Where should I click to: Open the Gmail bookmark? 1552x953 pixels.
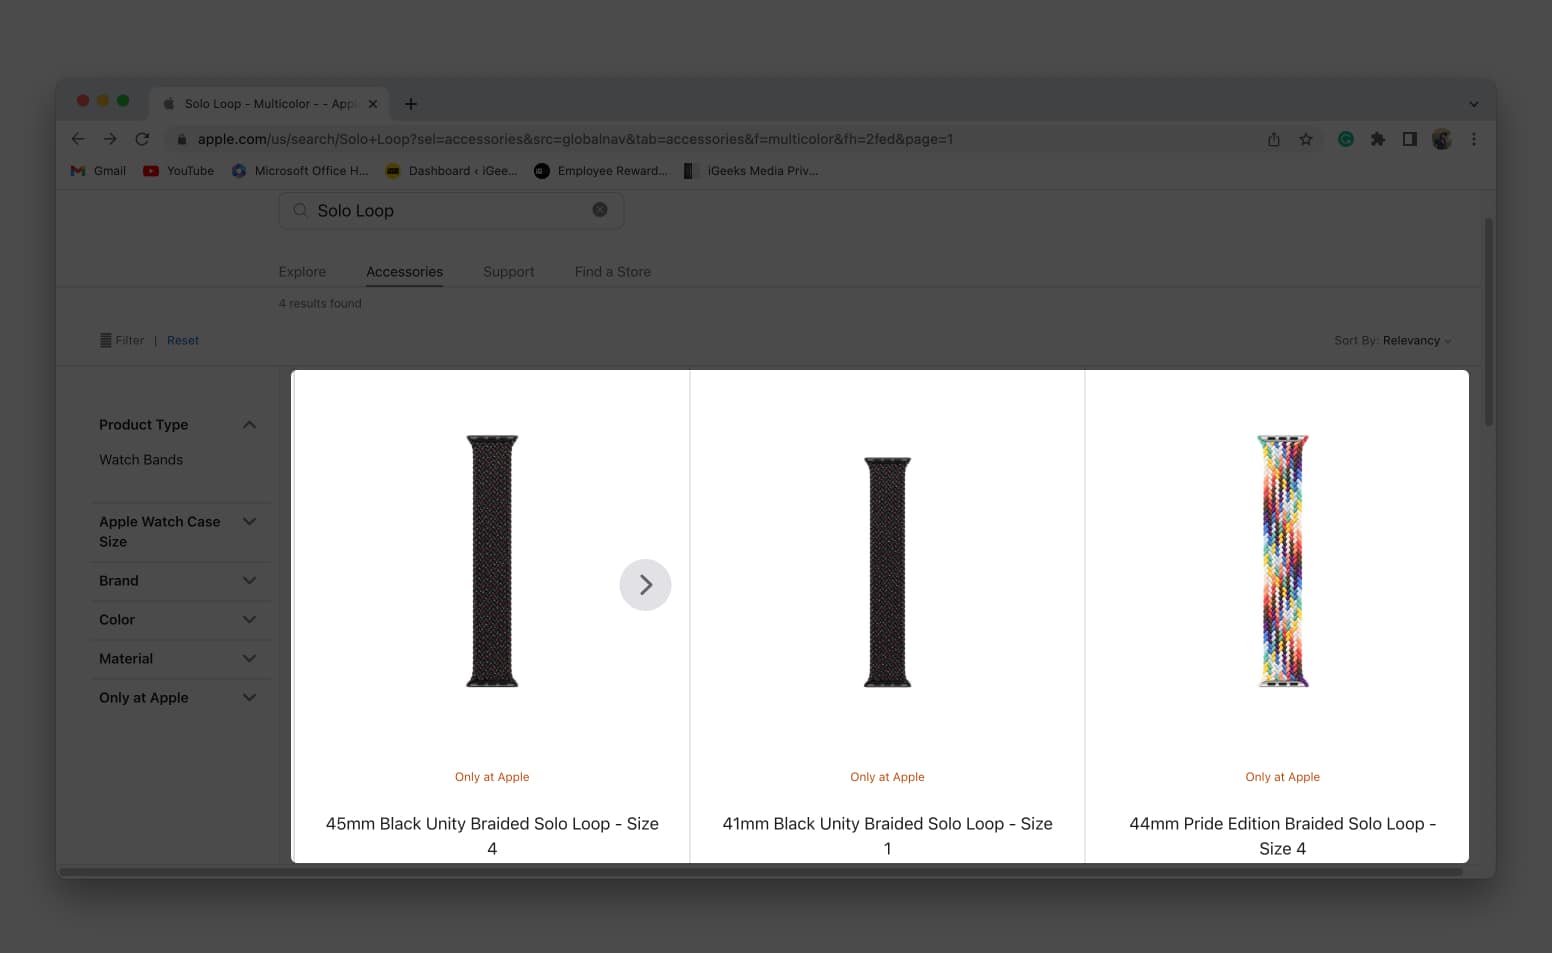[98, 171]
